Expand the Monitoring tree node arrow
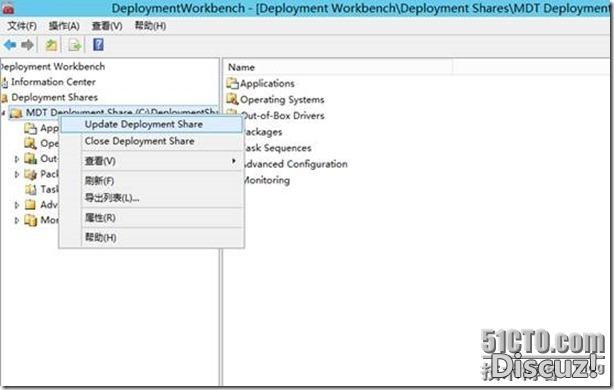Image resolution: width=614 pixels, height=390 pixels. 17,220
